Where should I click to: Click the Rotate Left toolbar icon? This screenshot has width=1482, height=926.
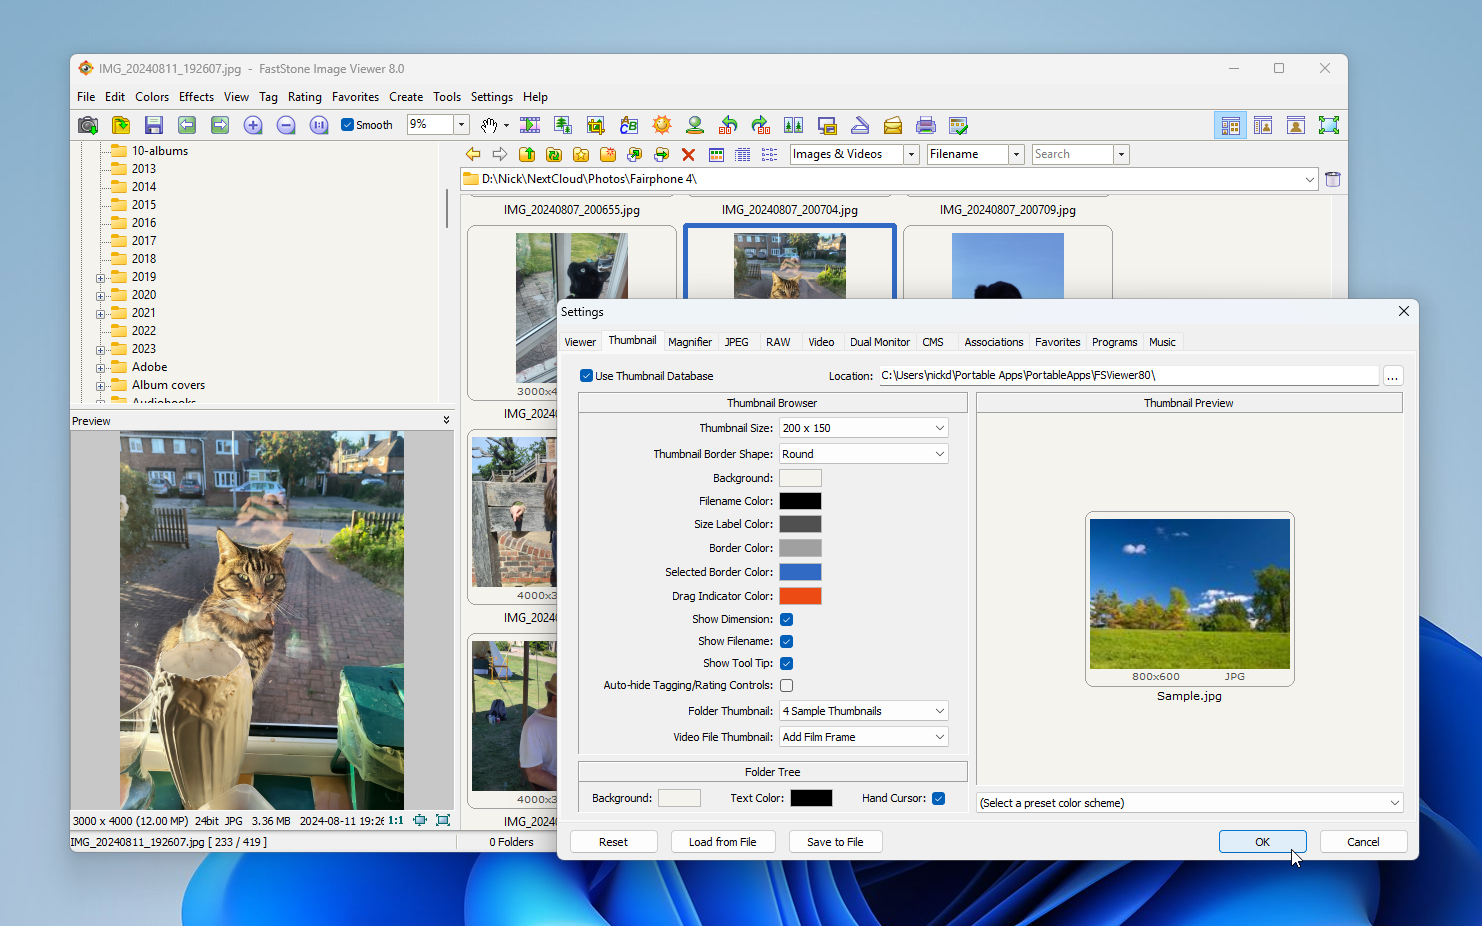tap(728, 125)
